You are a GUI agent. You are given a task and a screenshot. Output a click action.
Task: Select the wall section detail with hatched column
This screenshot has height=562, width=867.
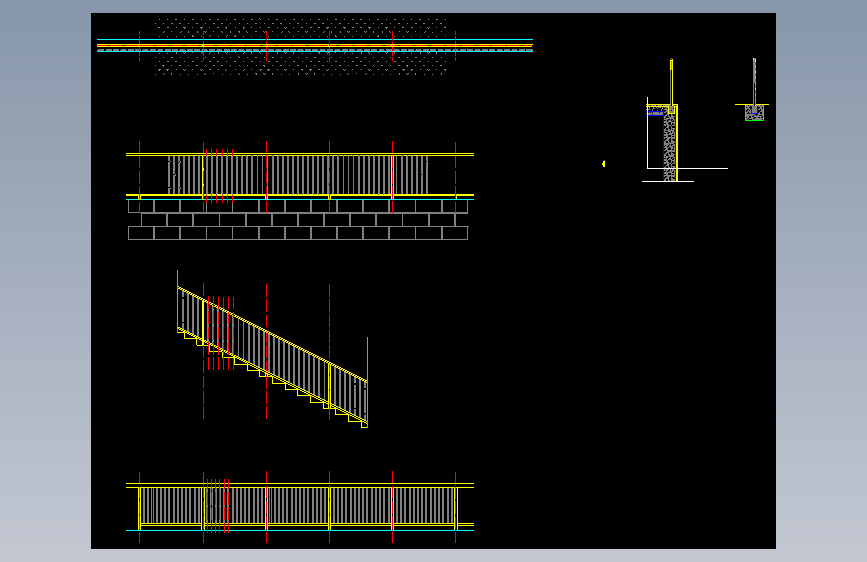(x=685, y=120)
